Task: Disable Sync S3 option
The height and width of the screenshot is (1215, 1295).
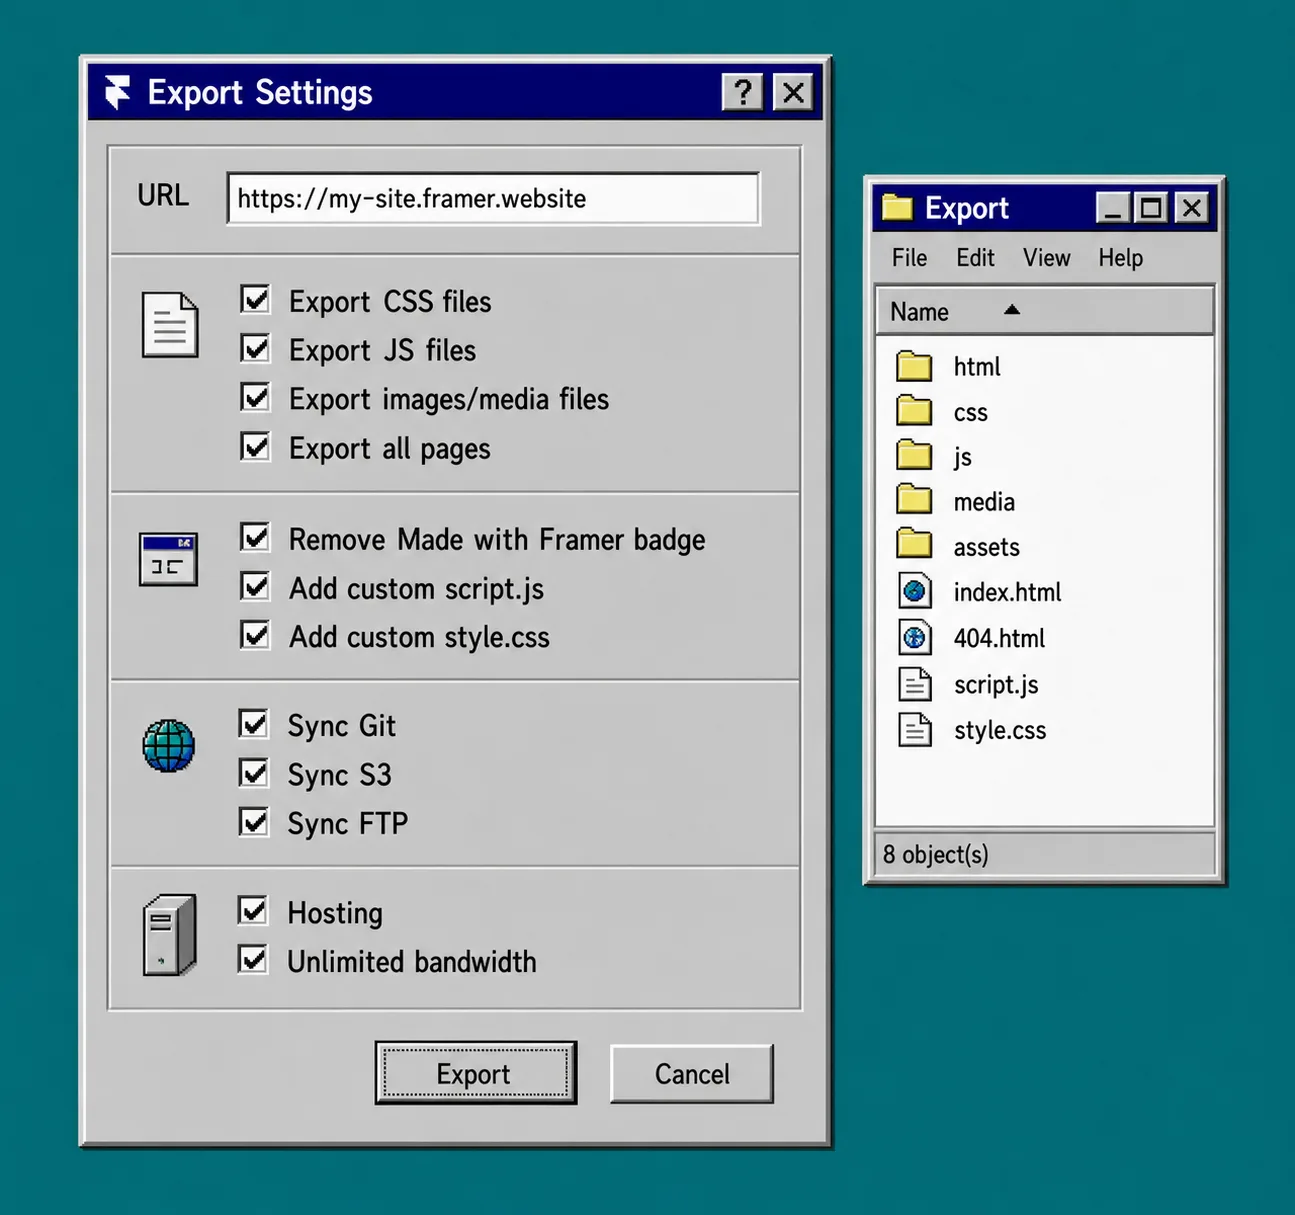Action: click(x=254, y=772)
